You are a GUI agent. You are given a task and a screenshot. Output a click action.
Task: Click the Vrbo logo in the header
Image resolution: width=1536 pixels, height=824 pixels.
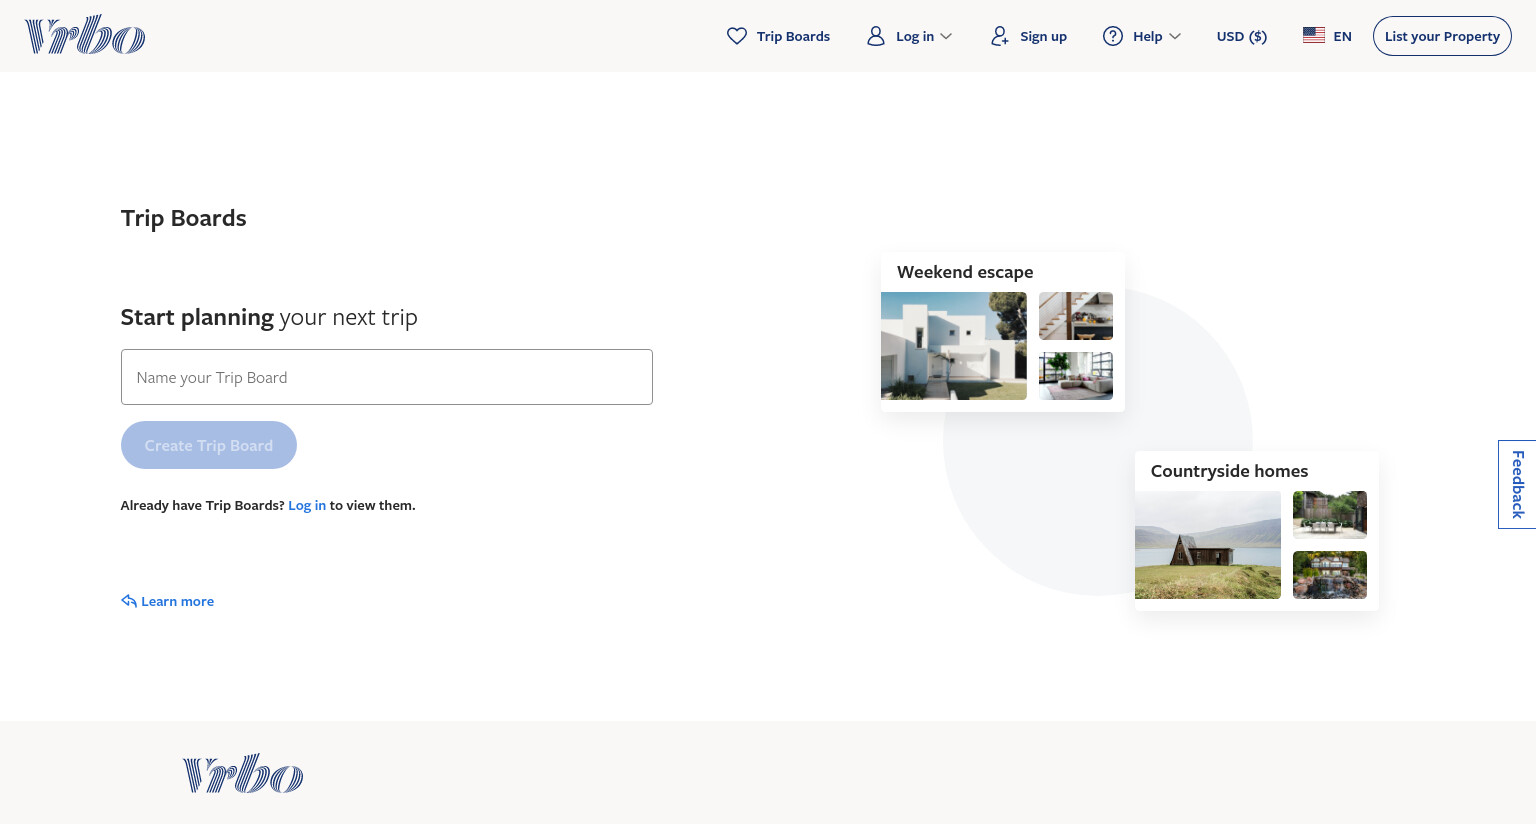tap(85, 35)
